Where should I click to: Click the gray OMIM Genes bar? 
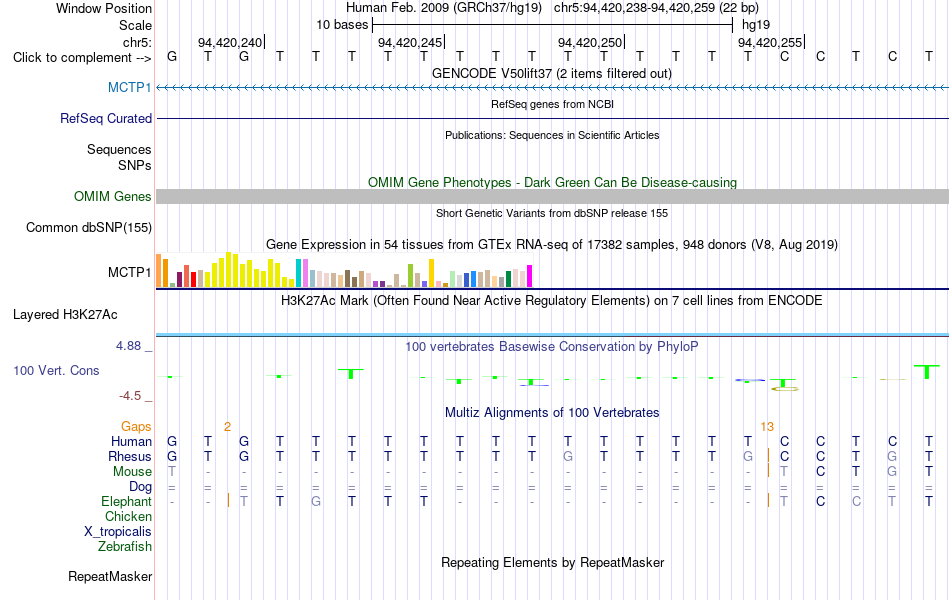(553, 196)
